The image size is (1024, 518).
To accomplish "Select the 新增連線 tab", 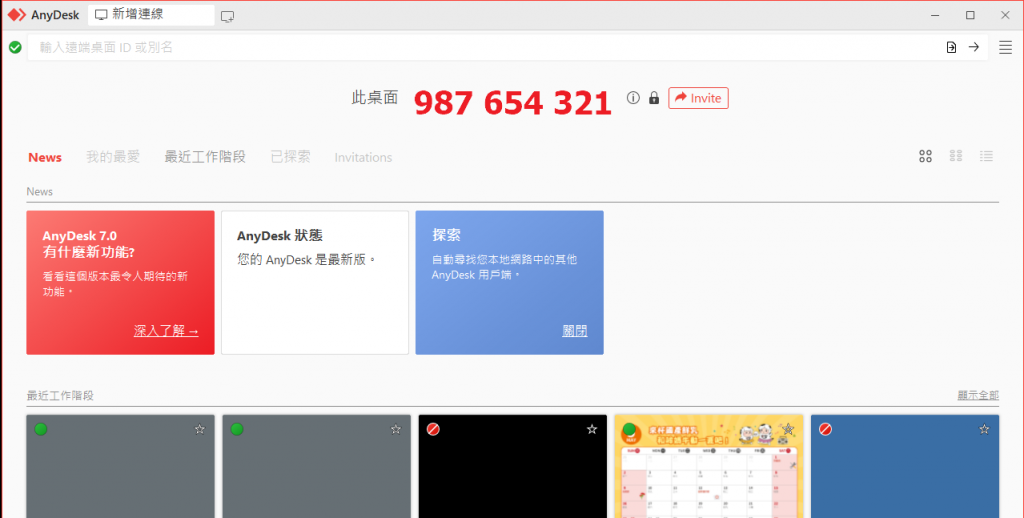I will tap(151, 14).
